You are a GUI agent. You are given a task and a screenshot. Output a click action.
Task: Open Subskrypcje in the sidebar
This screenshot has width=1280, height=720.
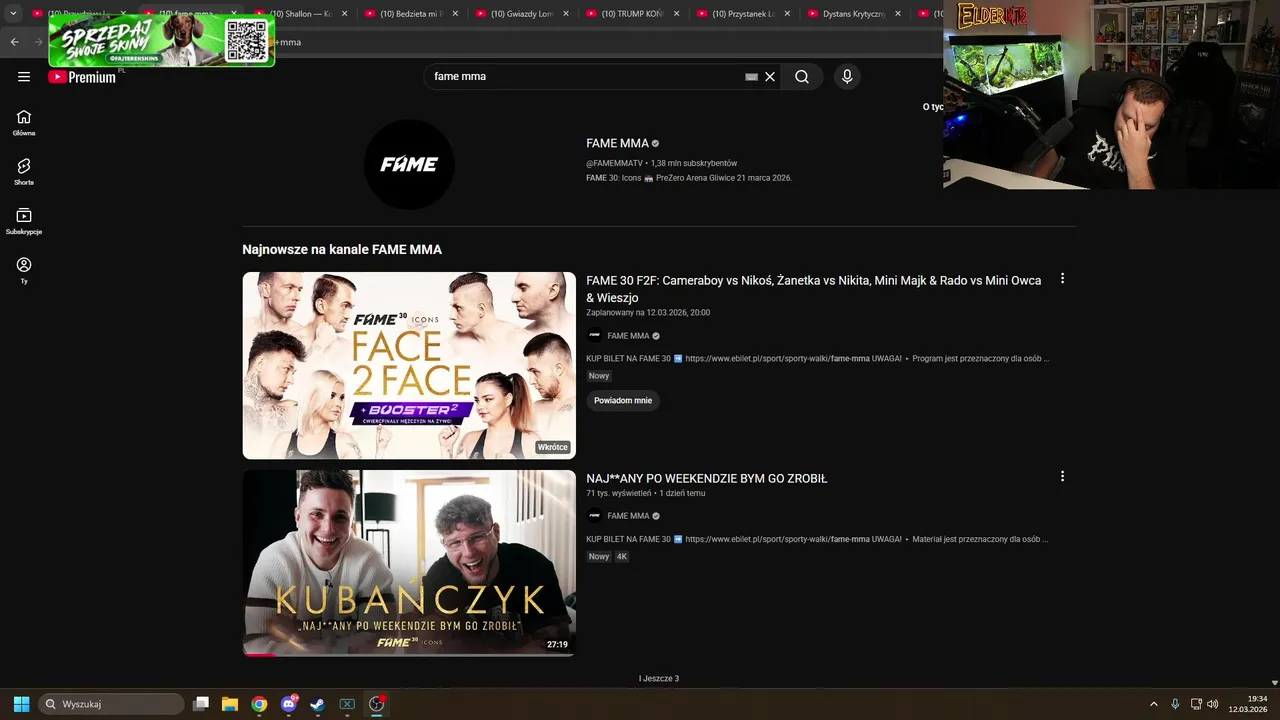(x=24, y=221)
